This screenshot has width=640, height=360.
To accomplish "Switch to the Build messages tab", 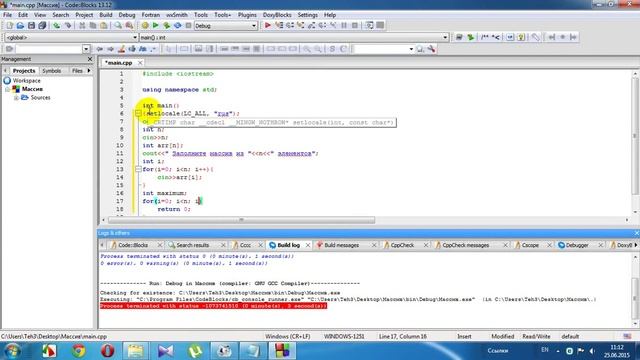I will pyautogui.click(x=341, y=245).
